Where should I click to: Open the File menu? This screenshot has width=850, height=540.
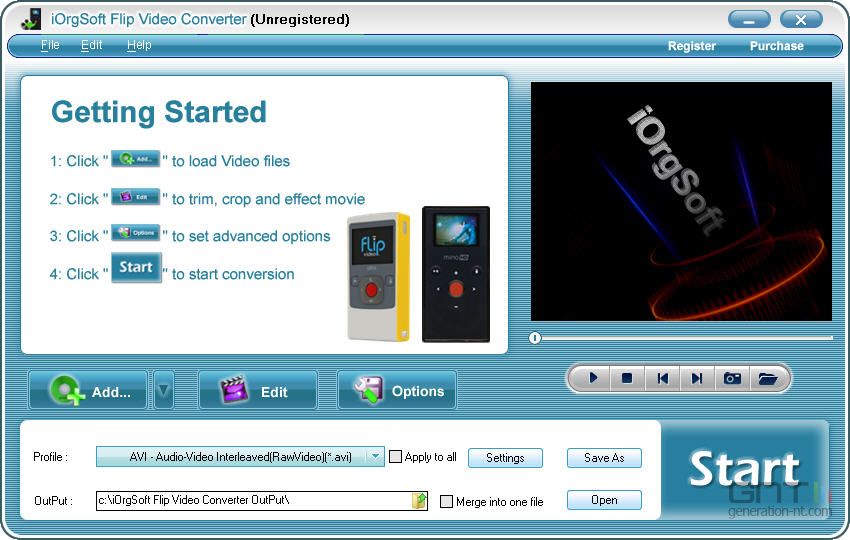pos(50,45)
